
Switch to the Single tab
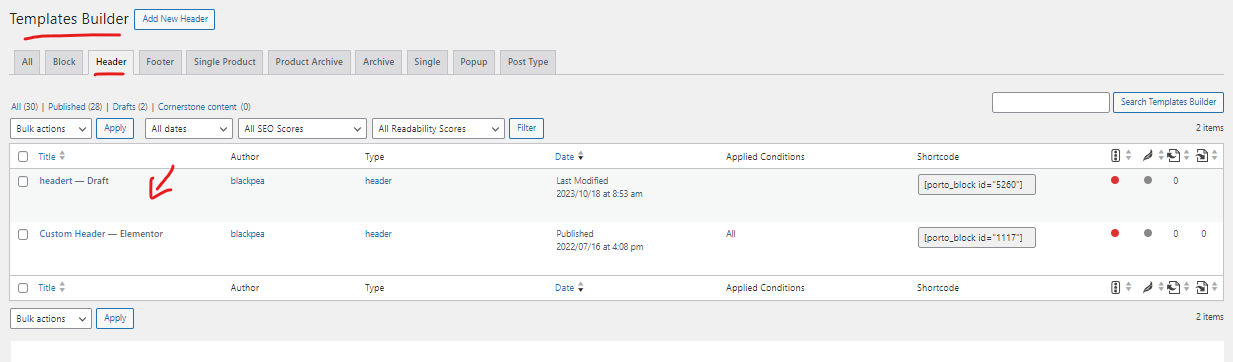coord(427,62)
